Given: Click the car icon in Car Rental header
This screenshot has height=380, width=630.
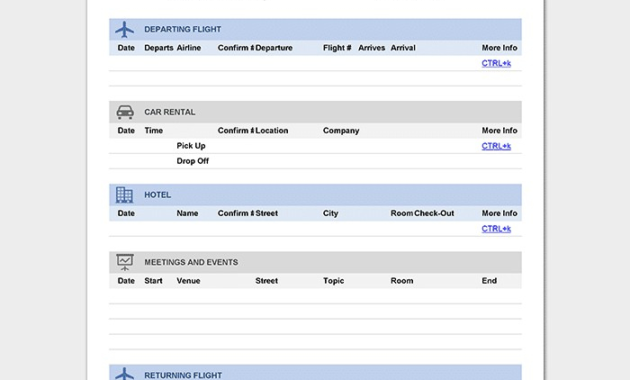Looking at the screenshot, I should pos(125,112).
